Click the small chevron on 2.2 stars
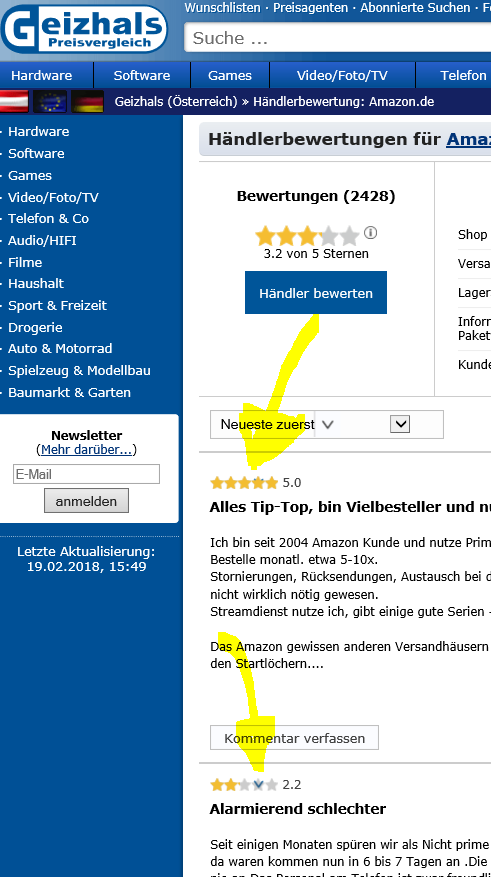The image size is (491, 877). (x=258, y=784)
